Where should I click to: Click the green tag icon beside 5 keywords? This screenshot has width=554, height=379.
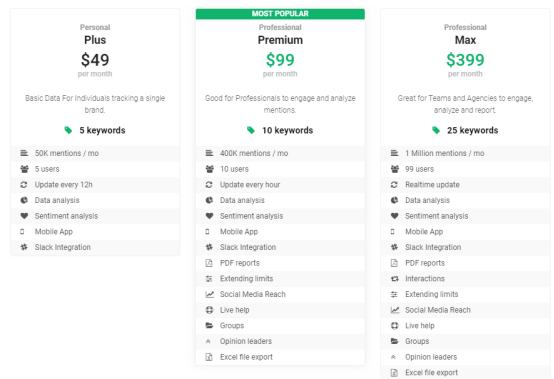click(68, 130)
